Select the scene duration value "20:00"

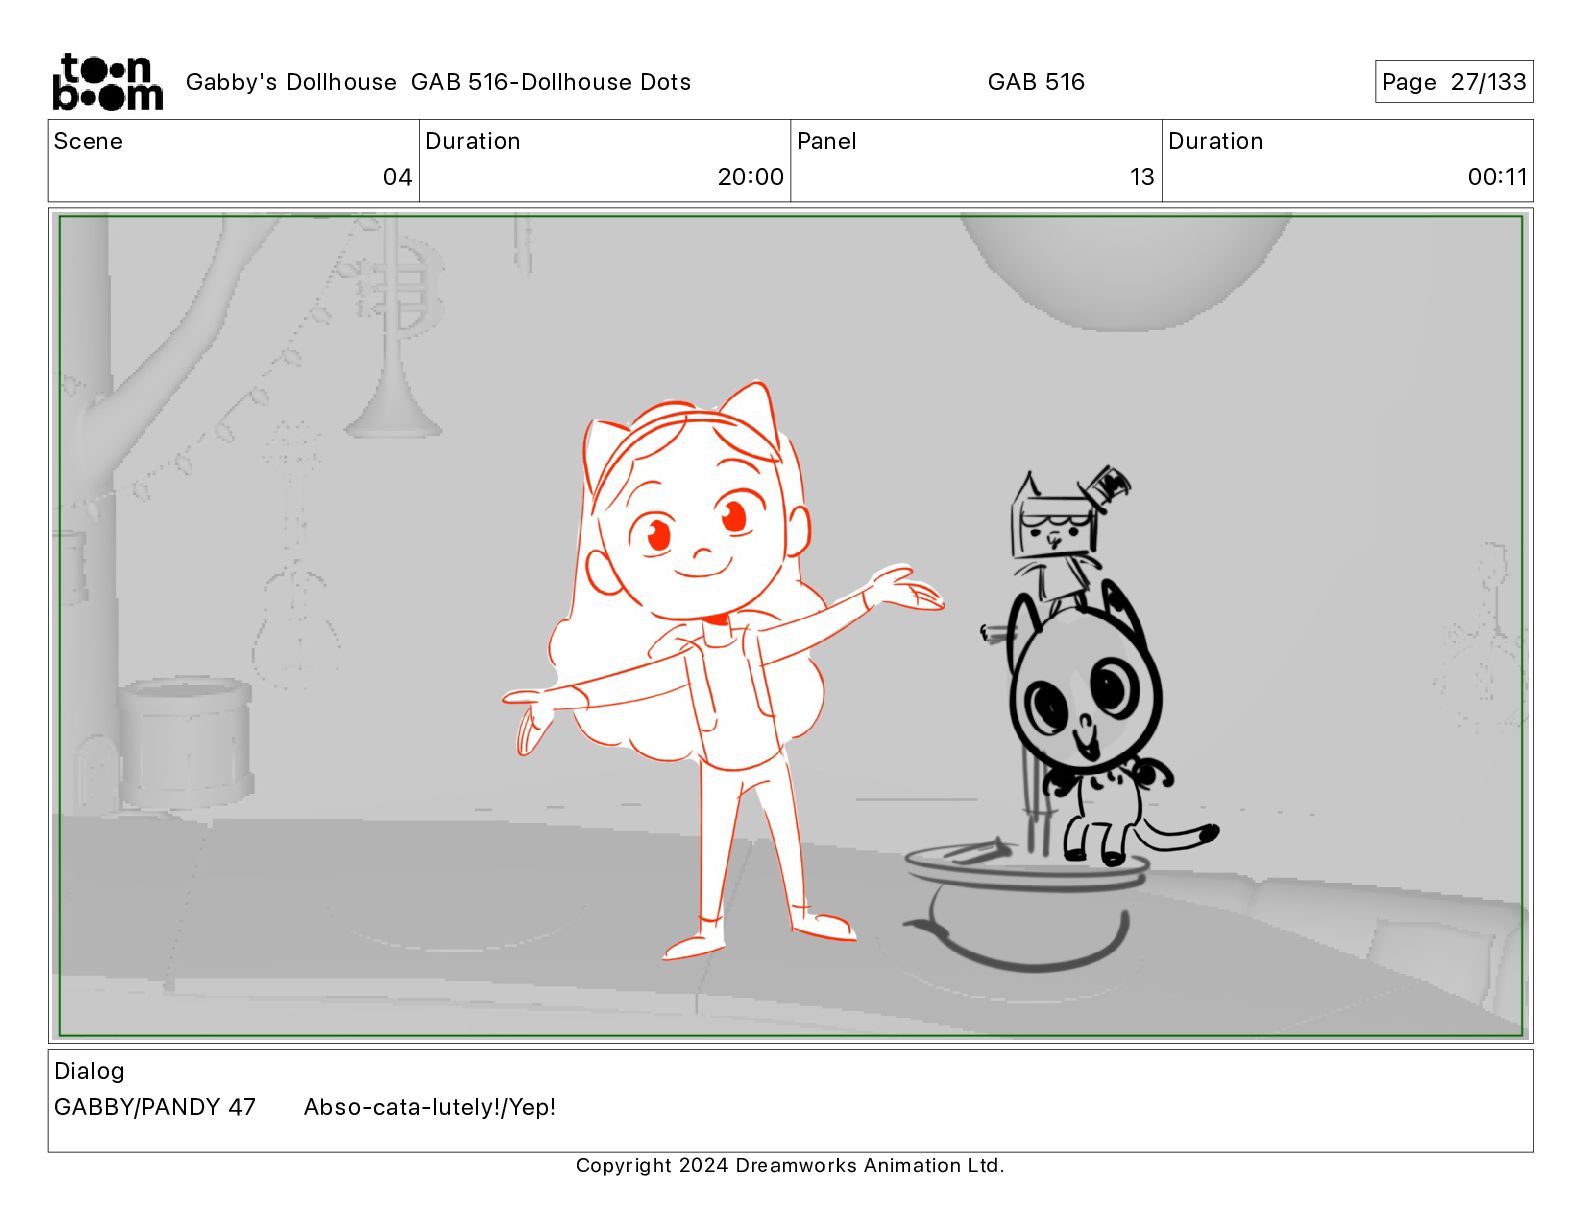click(750, 177)
